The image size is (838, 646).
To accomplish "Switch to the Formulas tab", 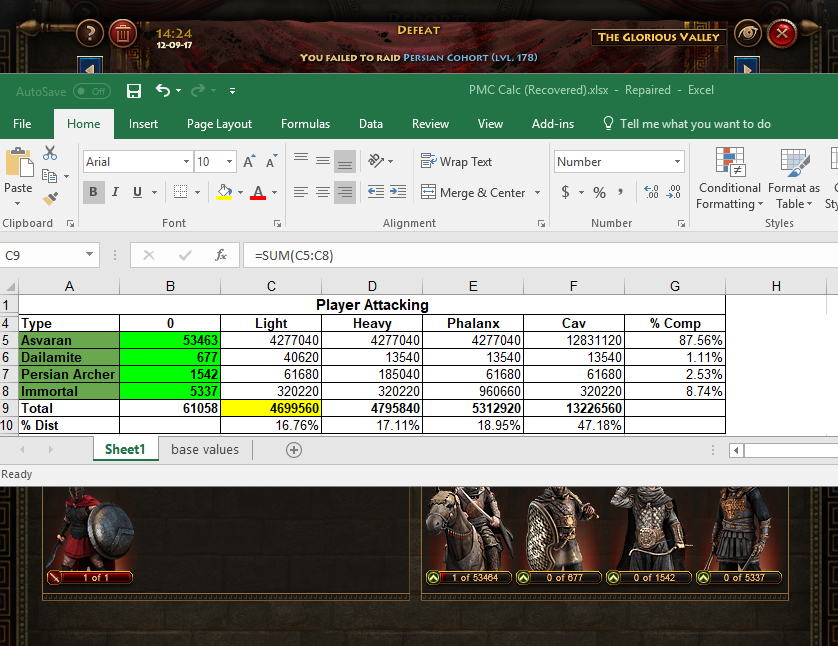I will coord(305,124).
